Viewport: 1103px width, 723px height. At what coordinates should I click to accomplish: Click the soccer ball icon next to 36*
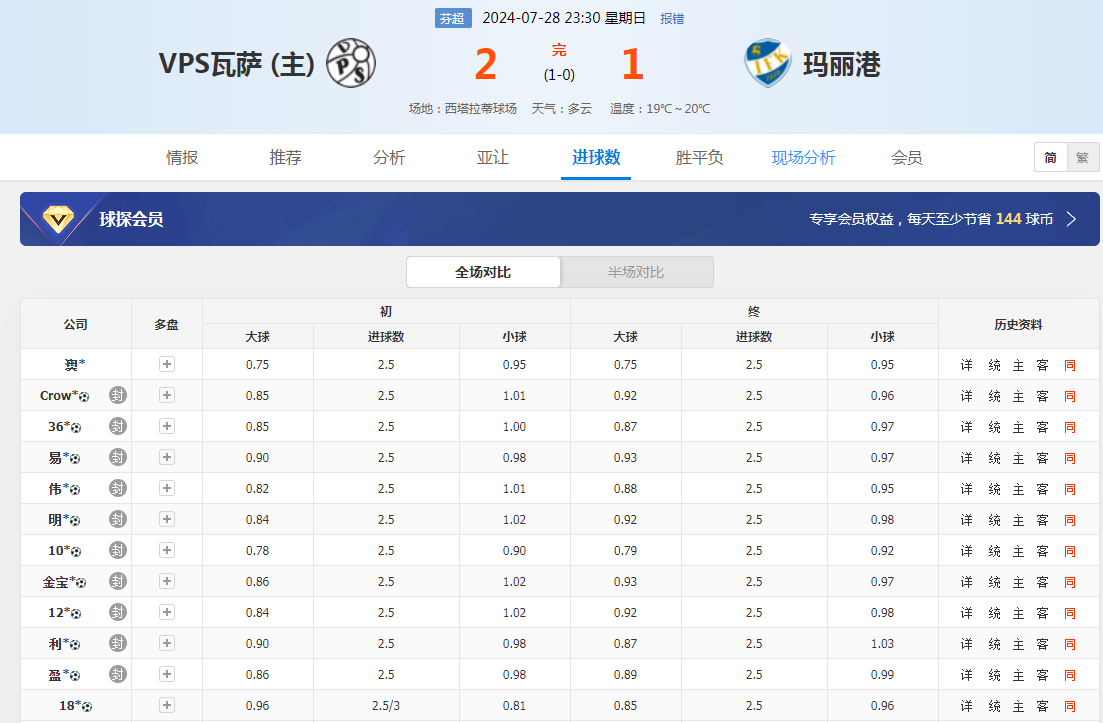76,428
